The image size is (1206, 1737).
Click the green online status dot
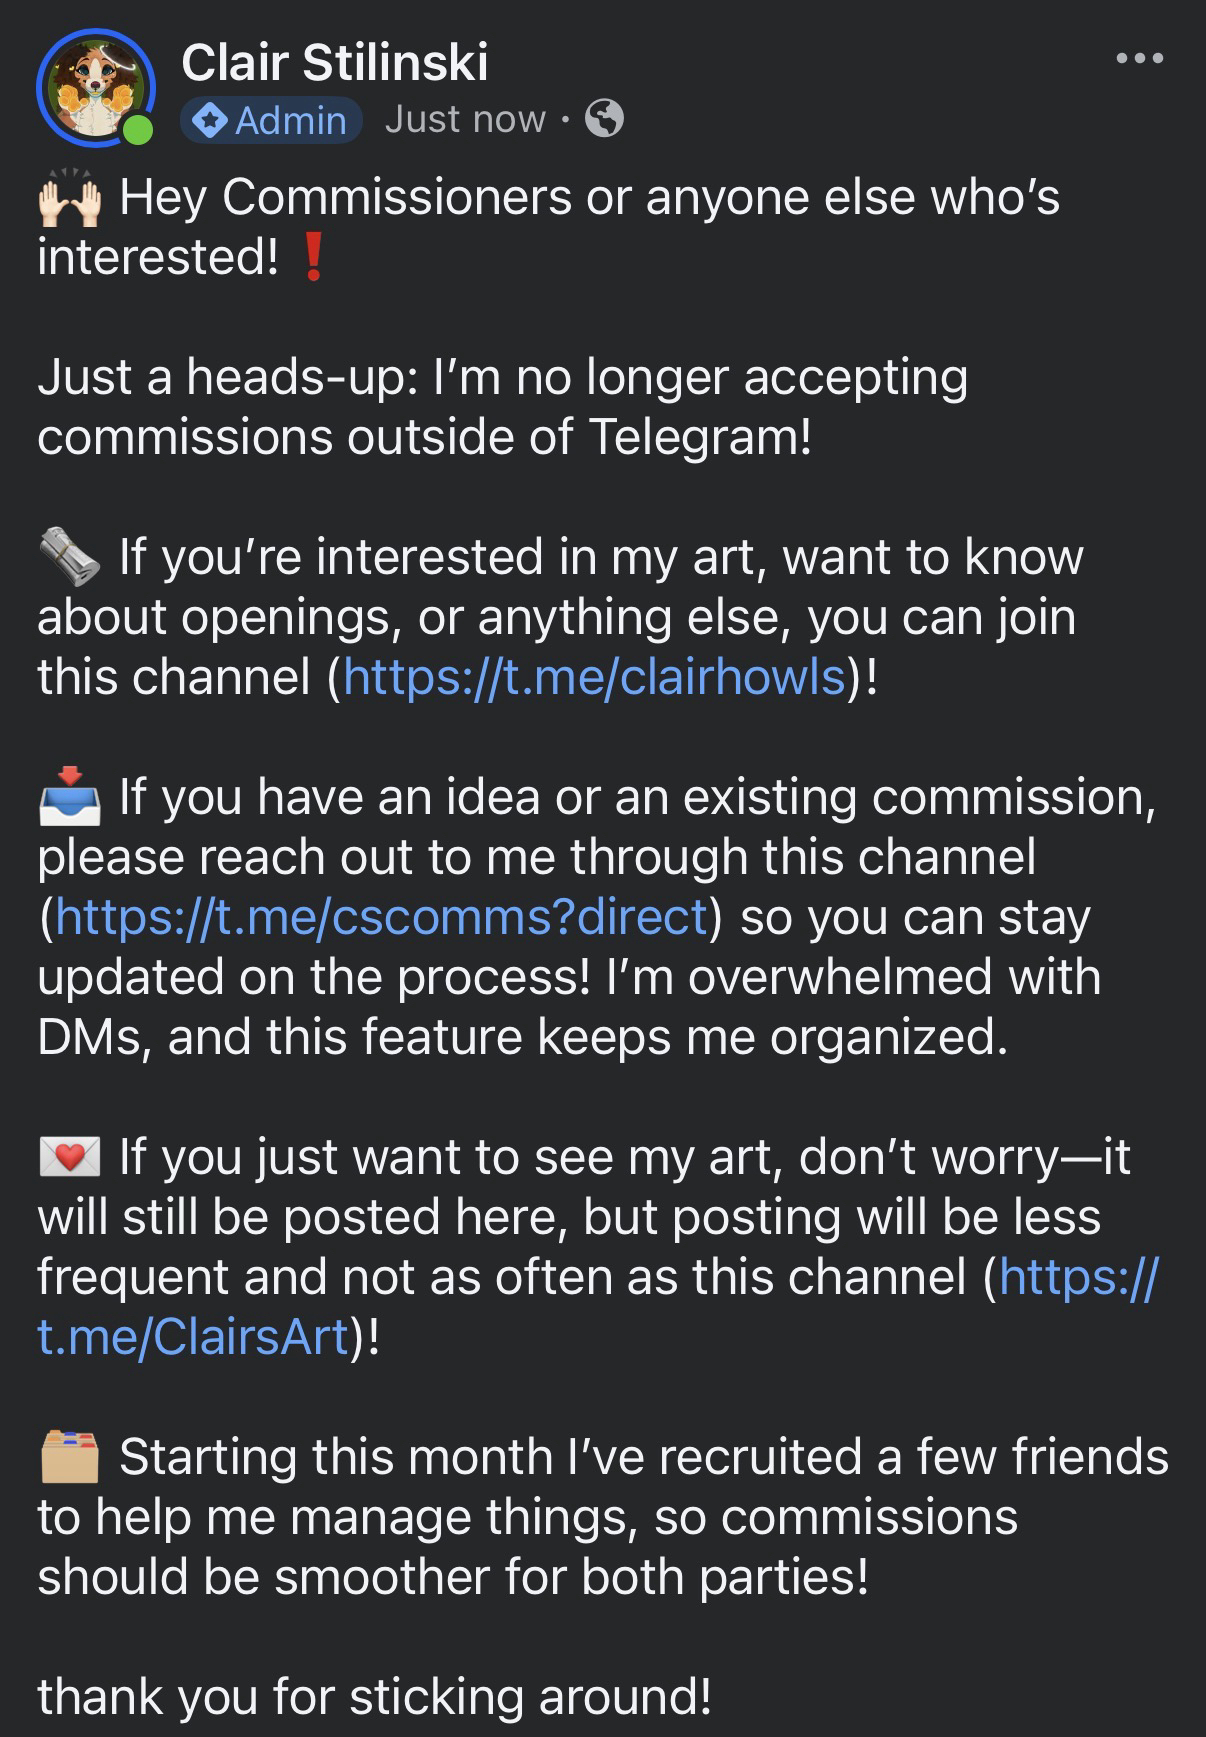click(138, 130)
